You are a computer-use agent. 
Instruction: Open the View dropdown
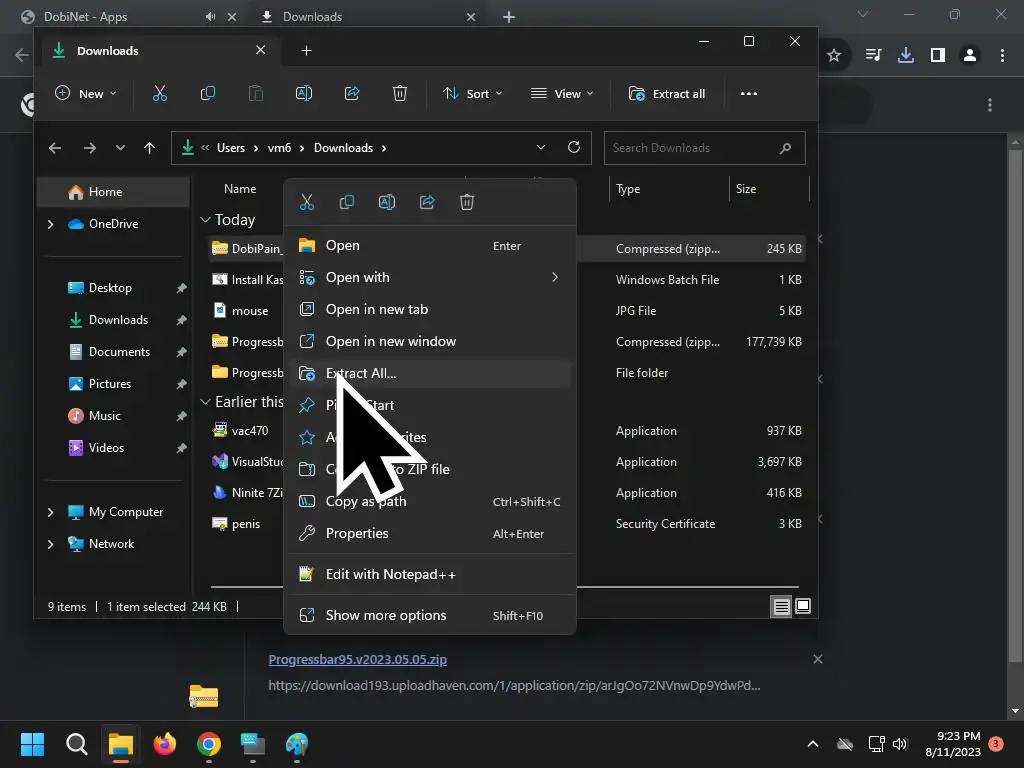click(562, 93)
